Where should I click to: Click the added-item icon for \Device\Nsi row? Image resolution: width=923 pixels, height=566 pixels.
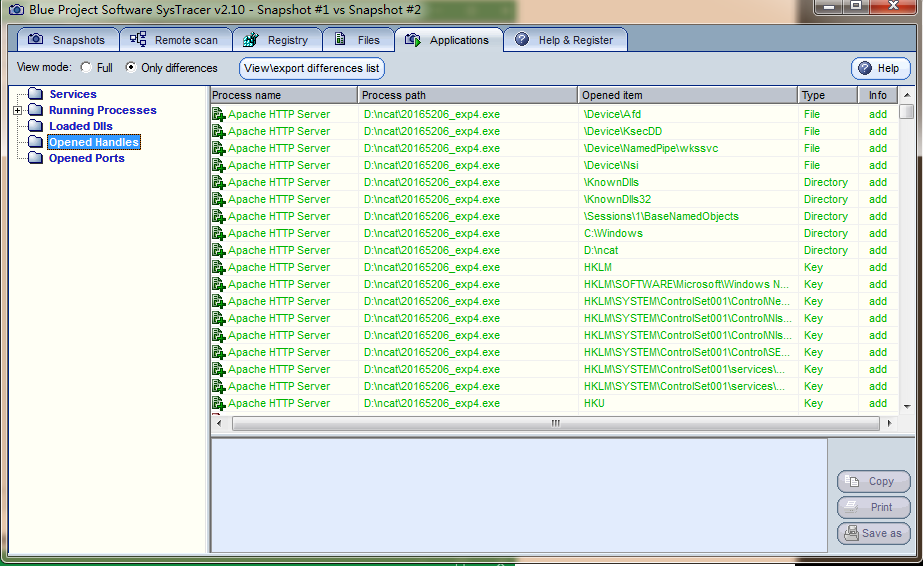click(219, 166)
